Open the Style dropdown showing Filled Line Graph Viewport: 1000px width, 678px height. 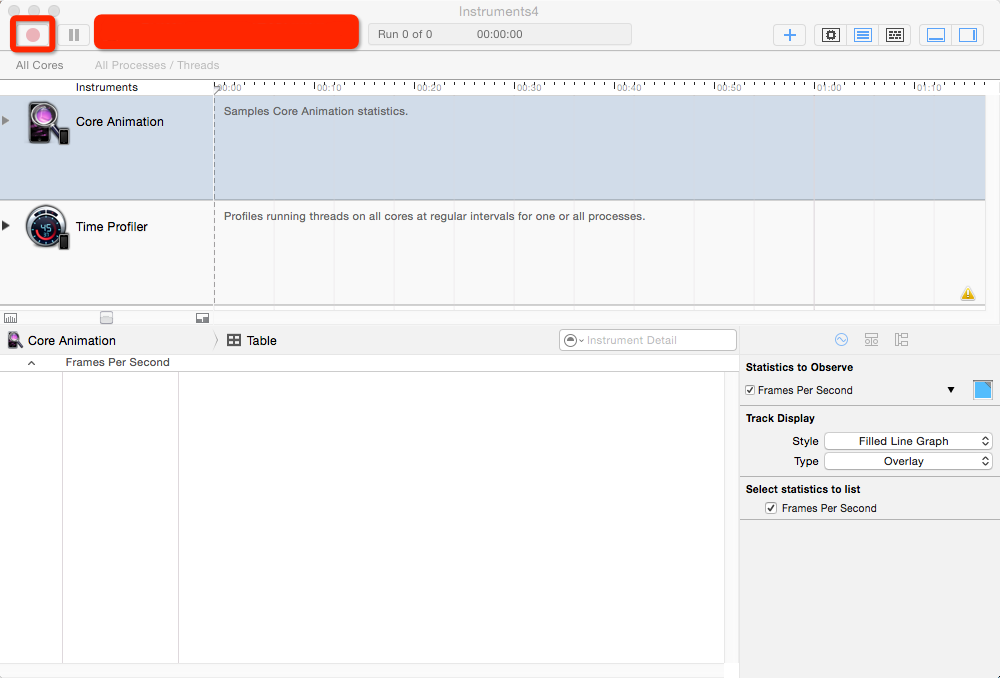(908, 441)
